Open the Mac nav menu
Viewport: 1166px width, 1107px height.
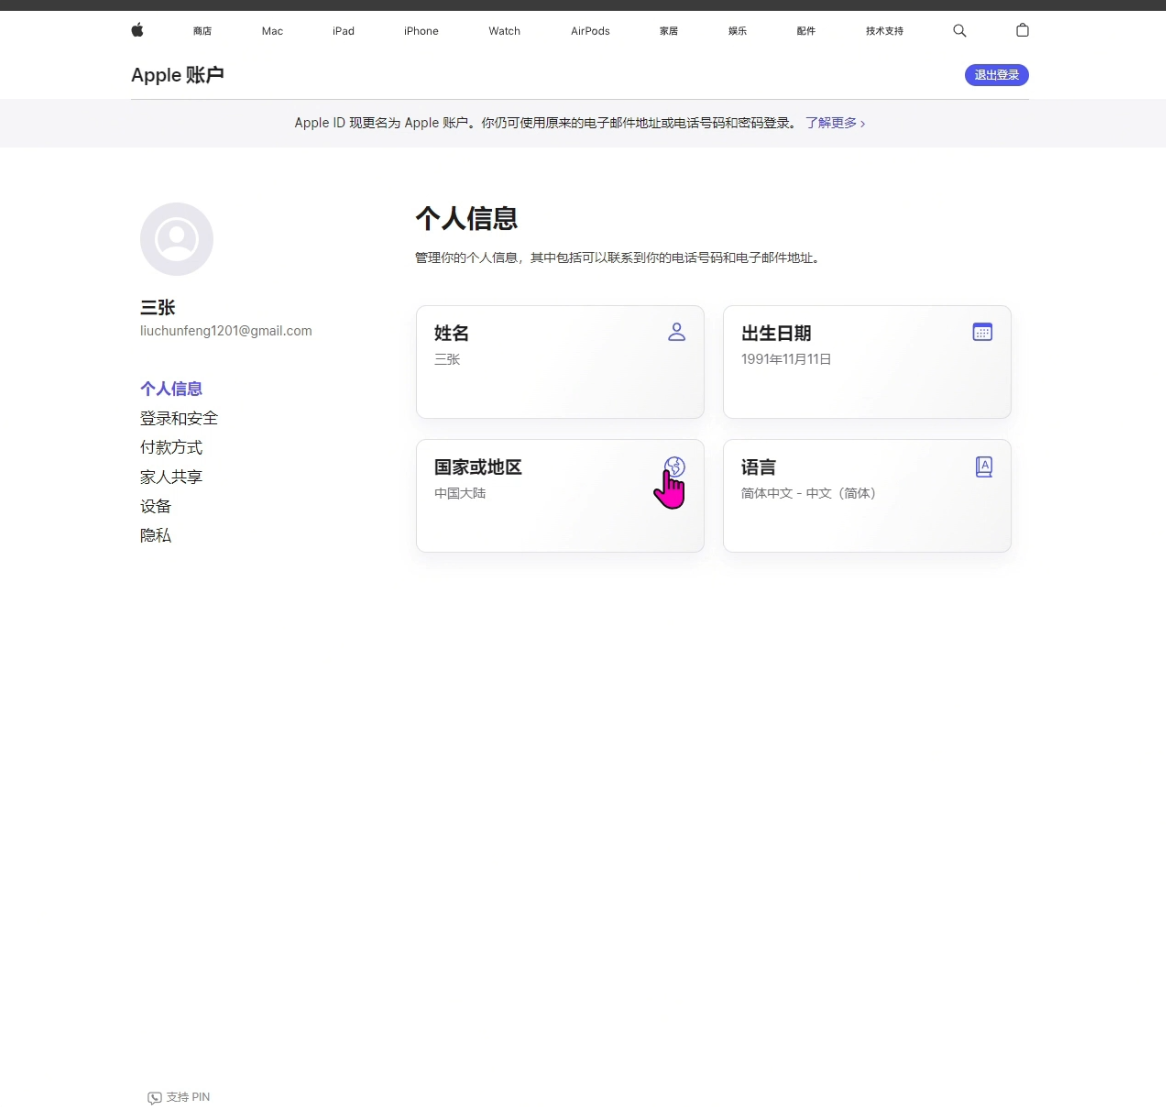pyautogui.click(x=272, y=31)
